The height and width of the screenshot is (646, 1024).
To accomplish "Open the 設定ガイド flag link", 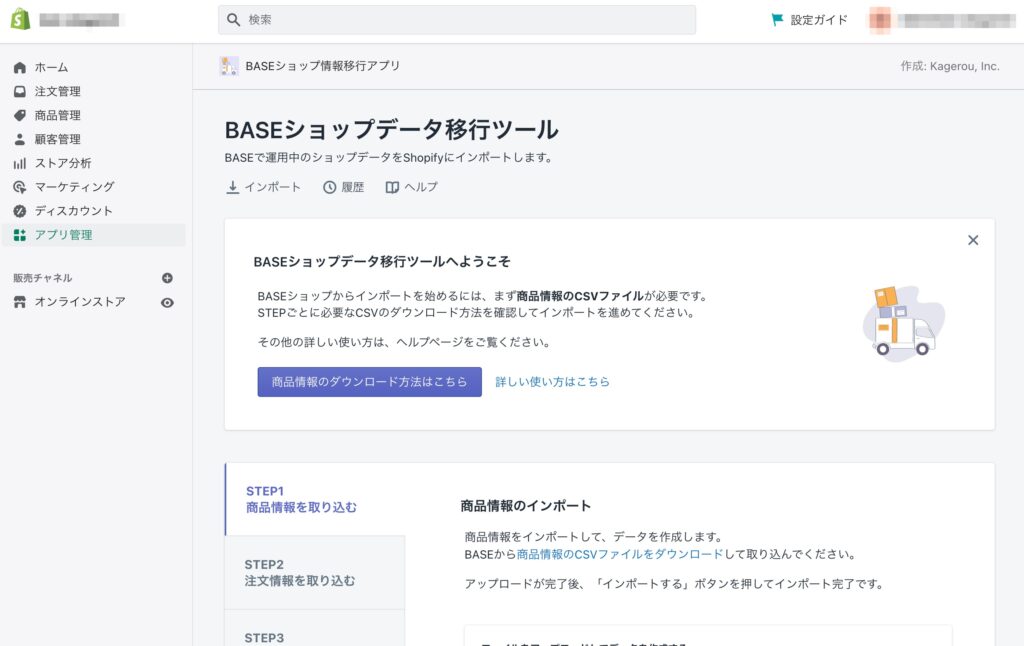I will 809,20.
